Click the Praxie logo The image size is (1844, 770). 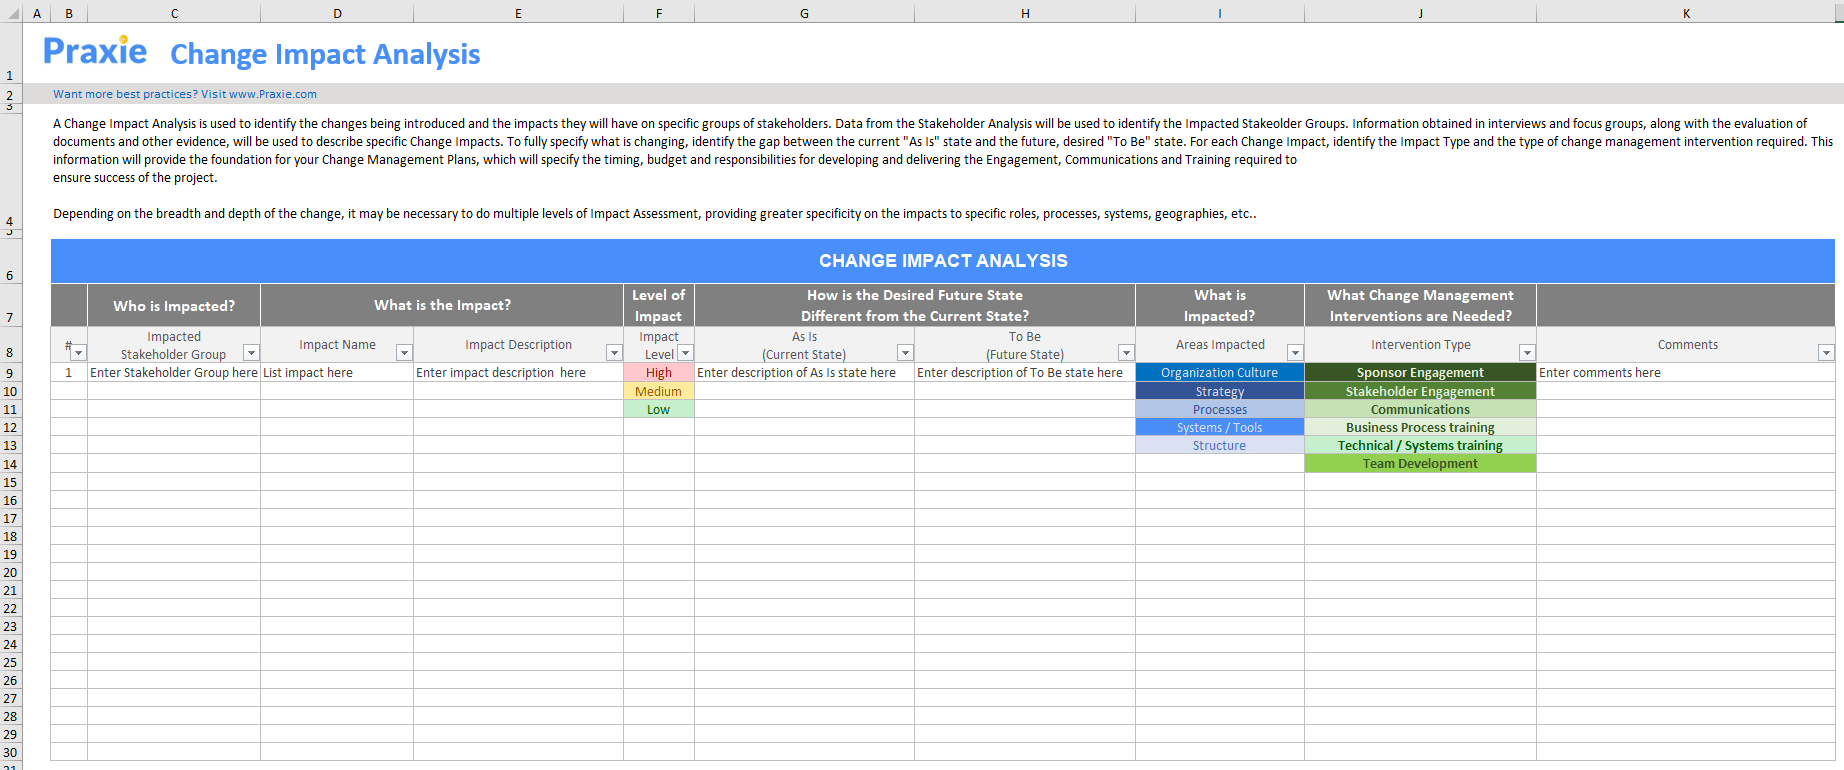(95, 50)
